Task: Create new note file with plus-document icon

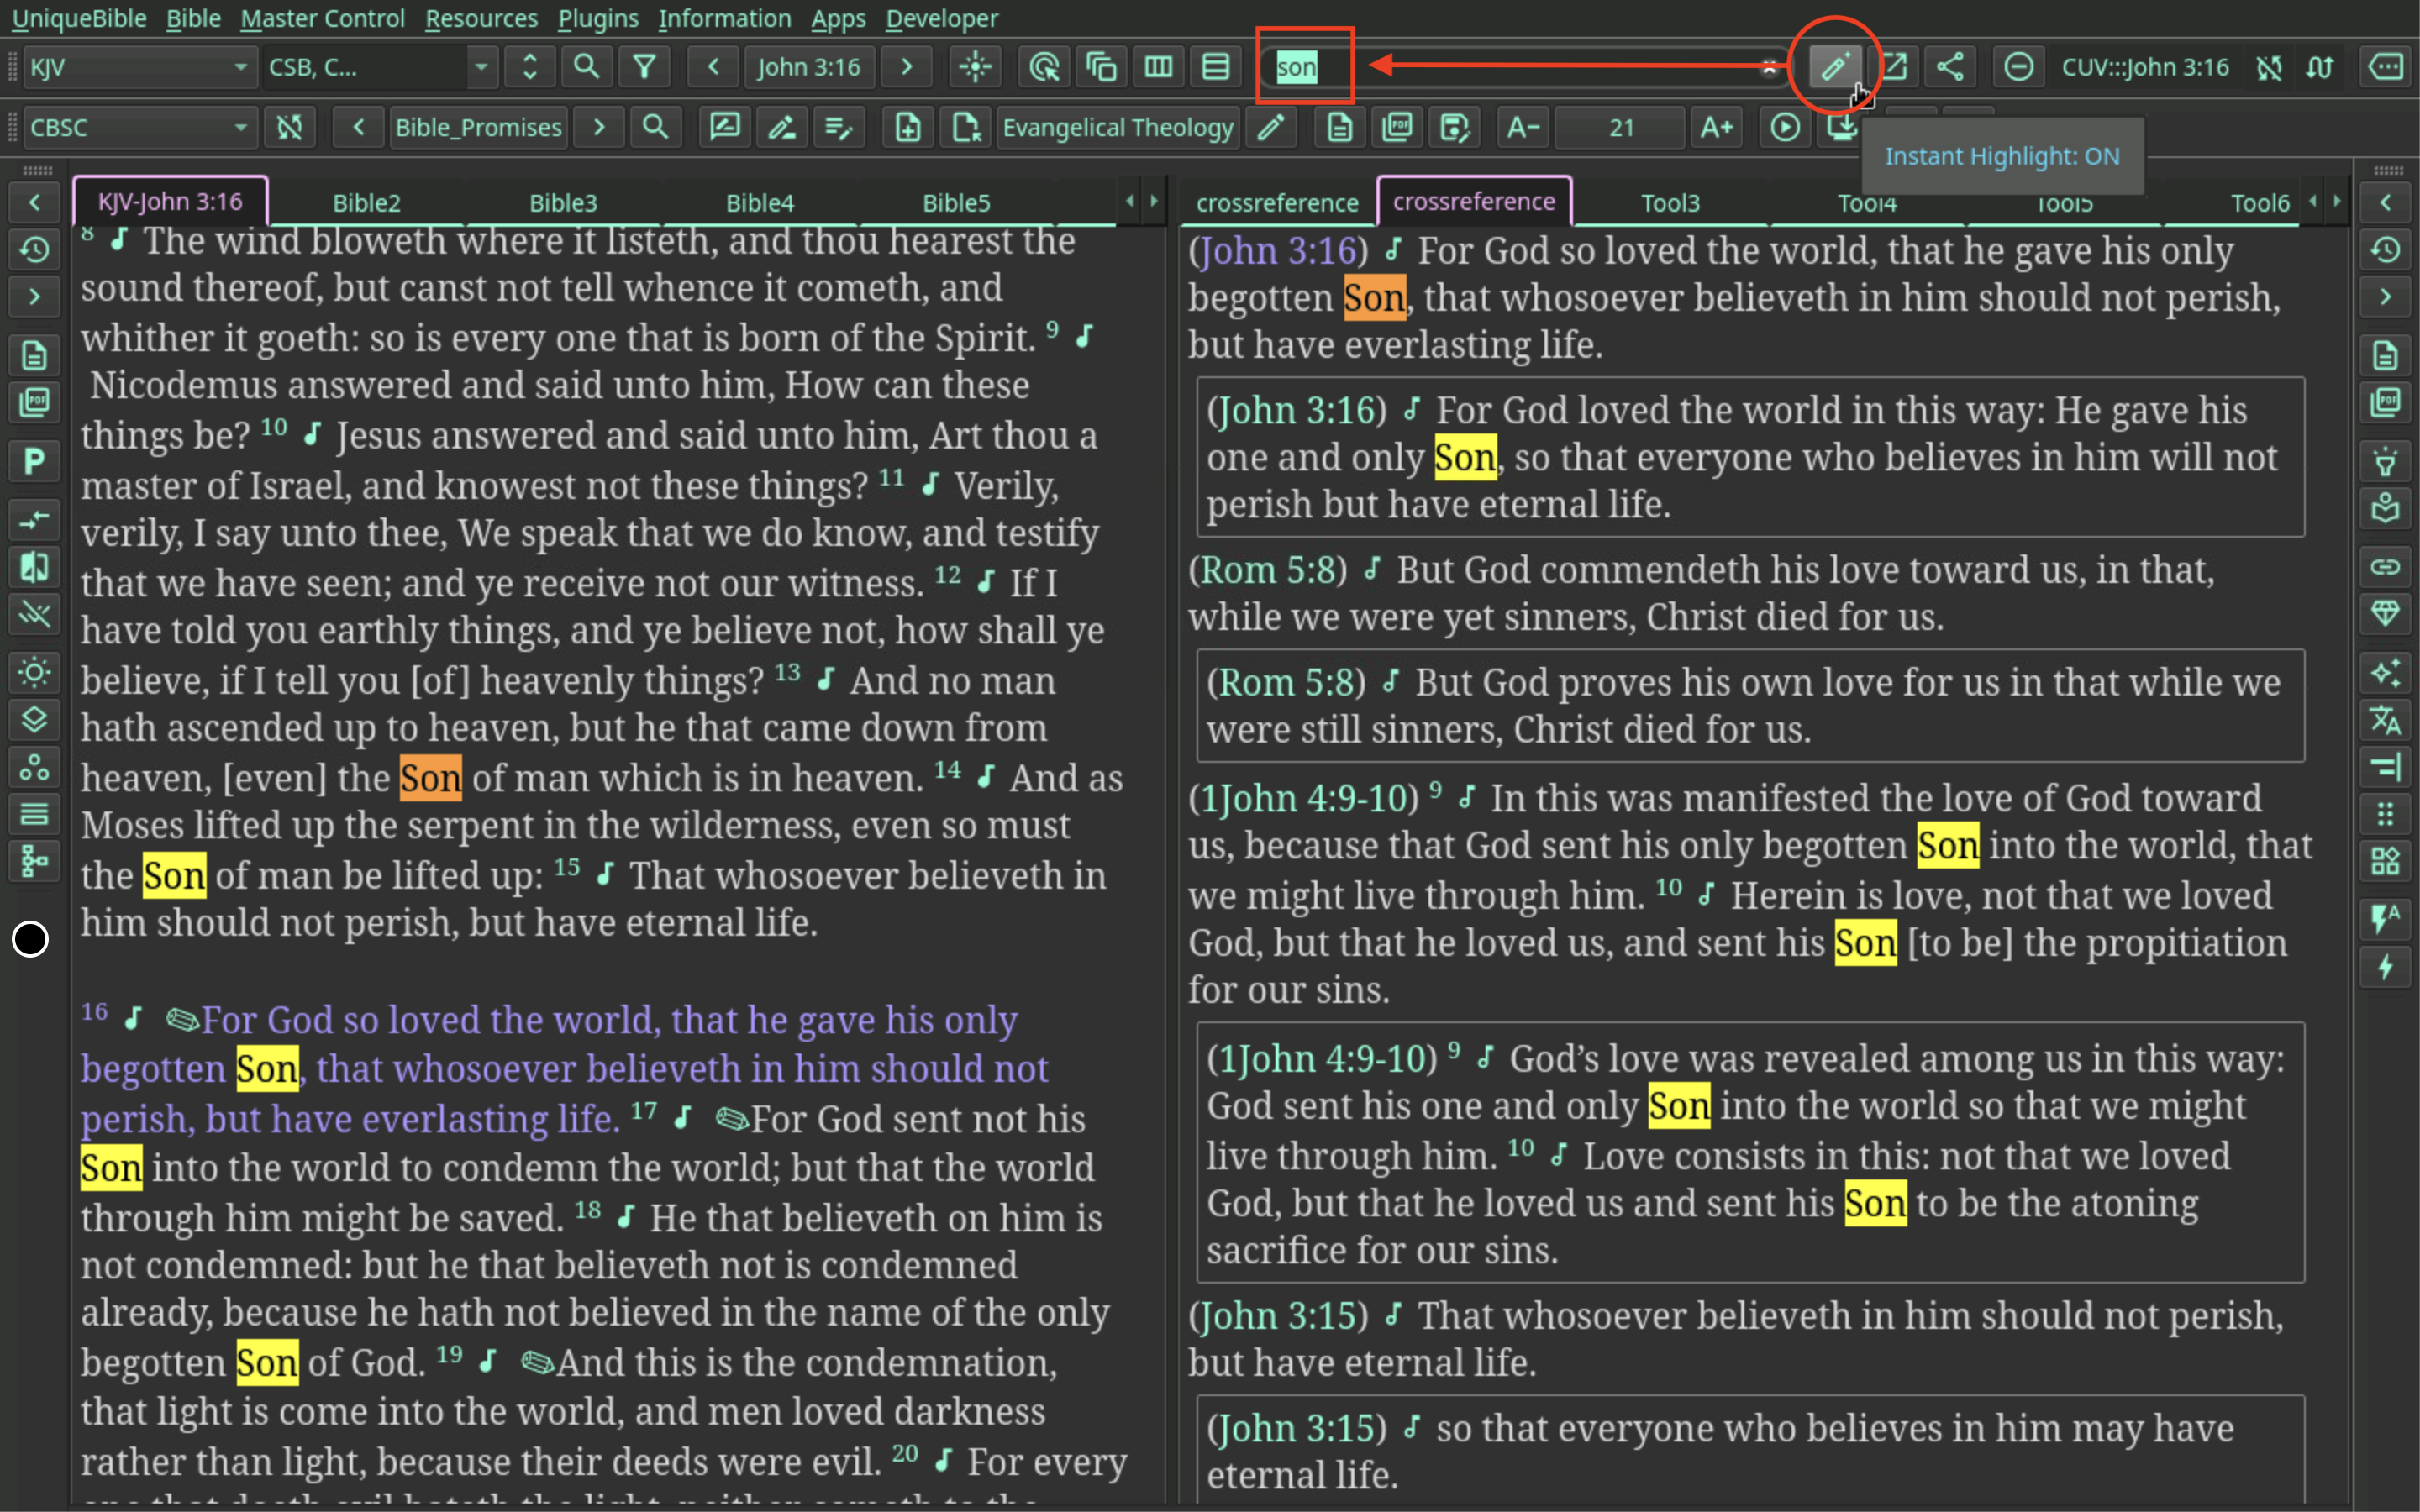Action: 907,127
